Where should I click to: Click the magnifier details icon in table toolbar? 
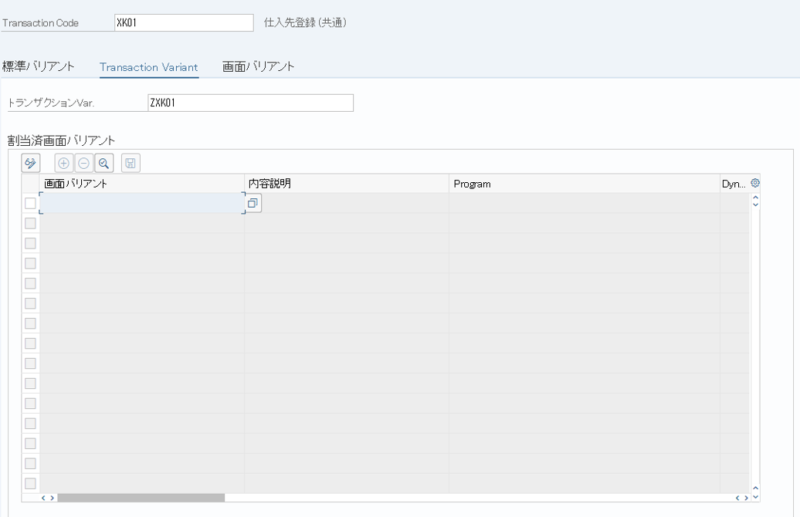click(103, 162)
